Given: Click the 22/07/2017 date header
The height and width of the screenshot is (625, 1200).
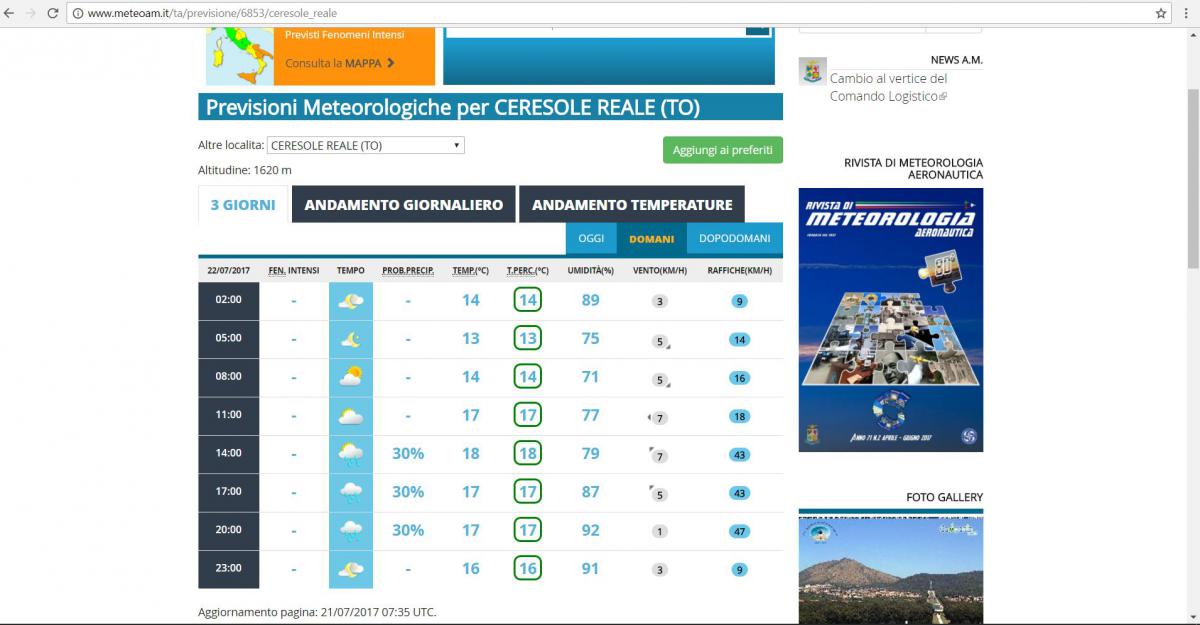Looking at the screenshot, I should (x=228, y=270).
